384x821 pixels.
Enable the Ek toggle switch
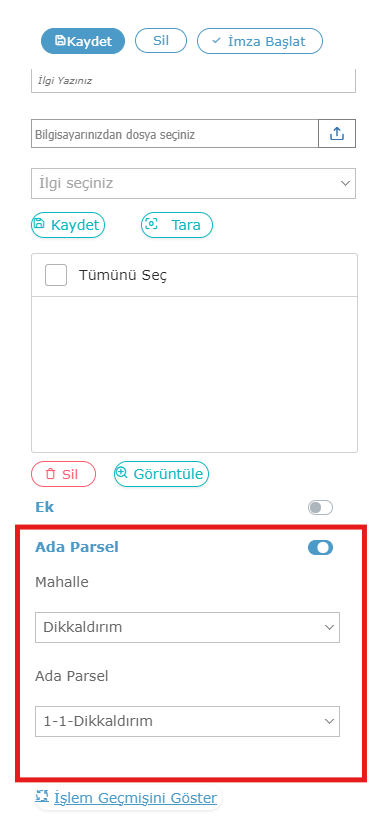point(320,507)
